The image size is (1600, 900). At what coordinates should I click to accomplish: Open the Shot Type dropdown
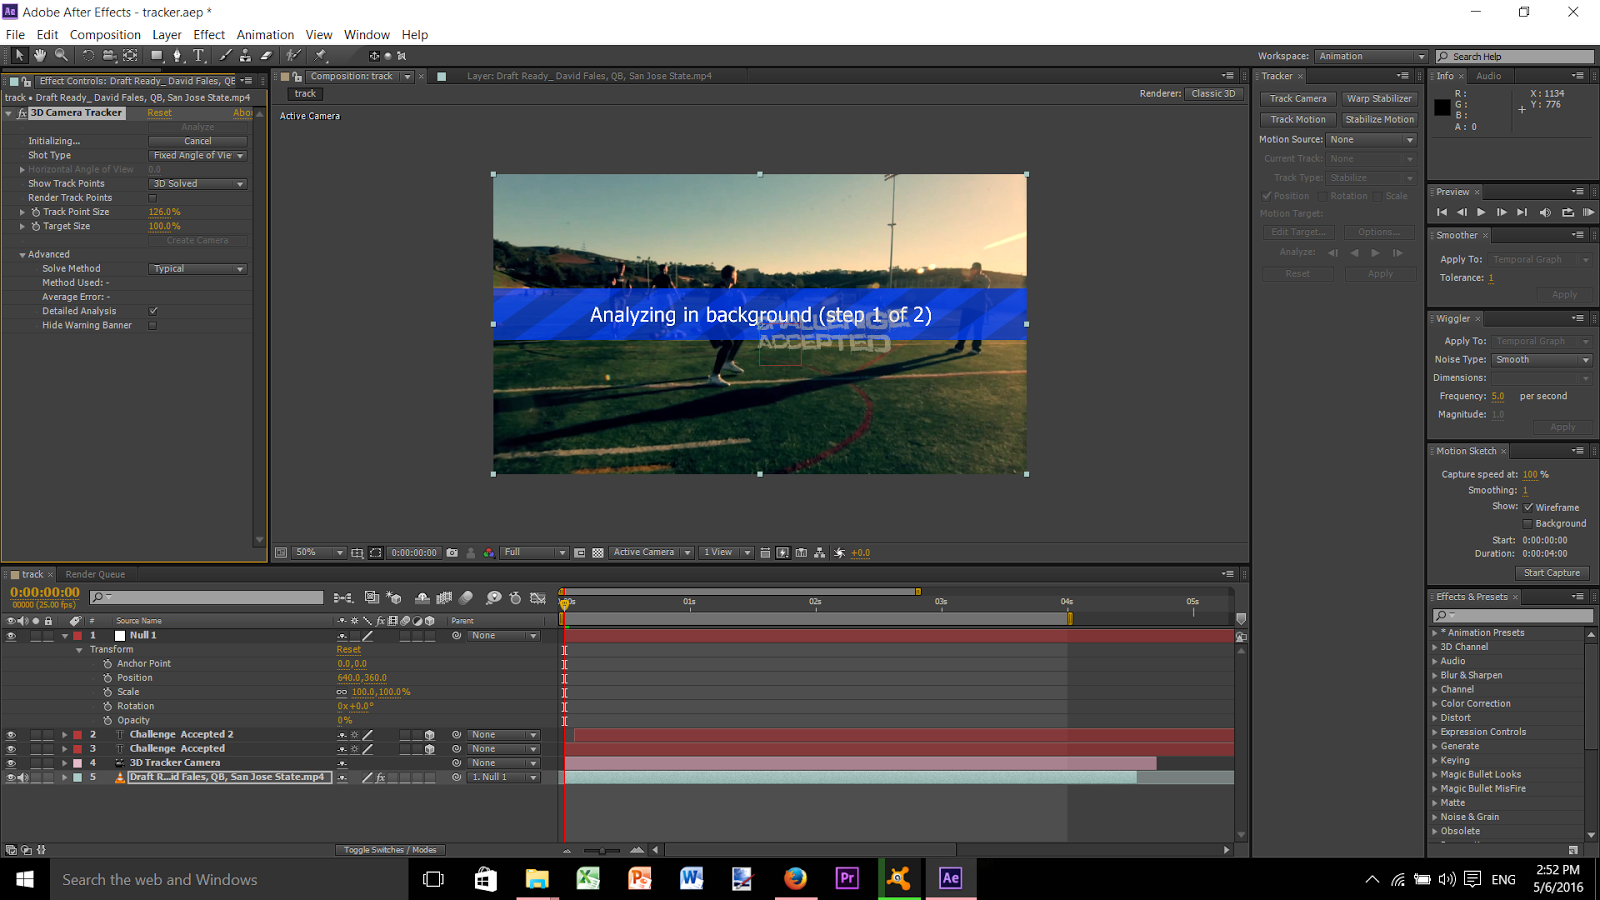198,156
